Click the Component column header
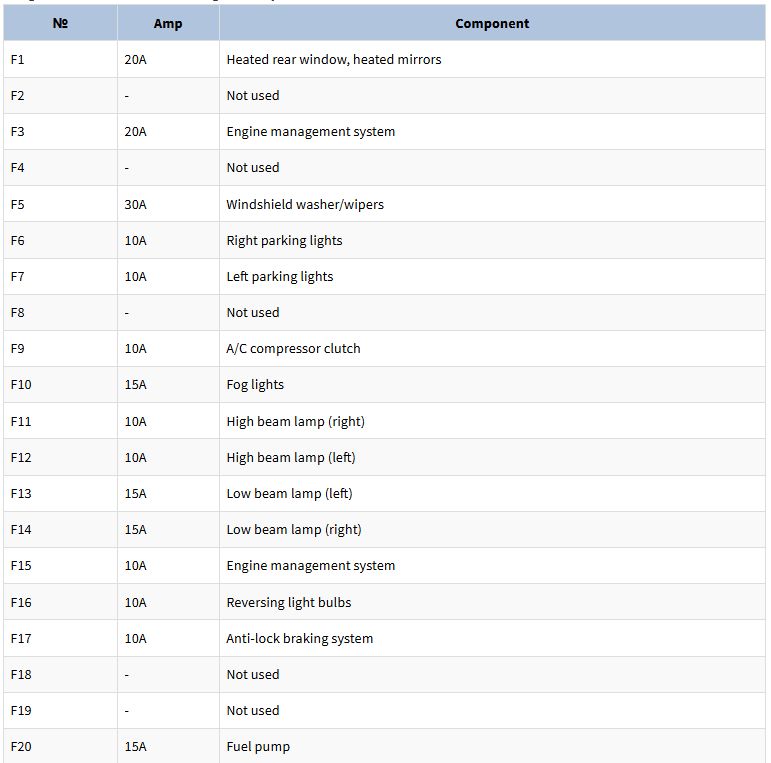 (492, 23)
